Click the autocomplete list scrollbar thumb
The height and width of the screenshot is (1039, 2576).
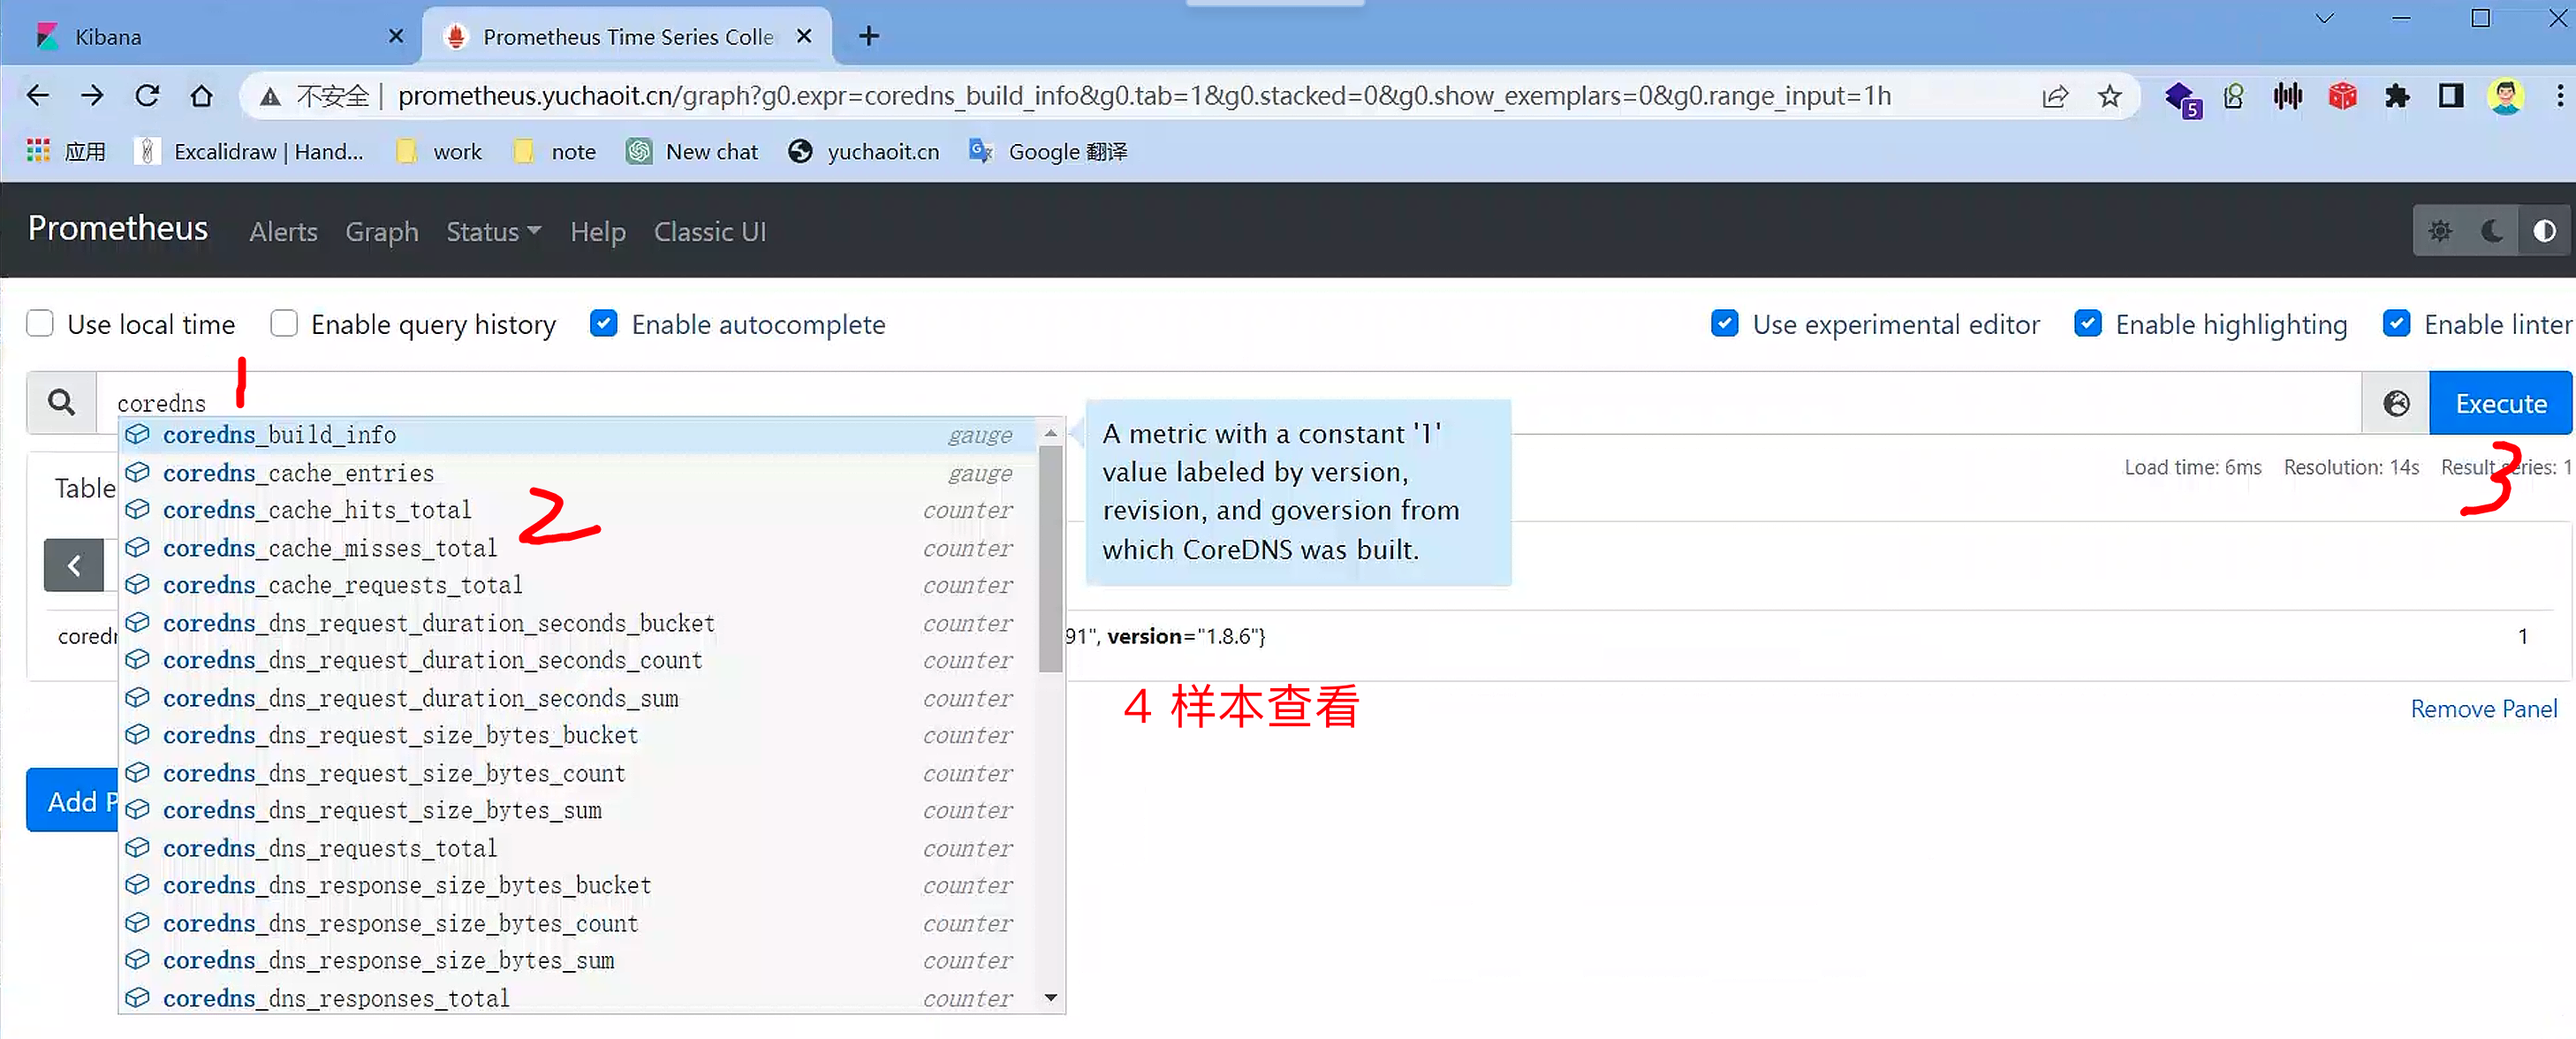pyautogui.click(x=1050, y=560)
